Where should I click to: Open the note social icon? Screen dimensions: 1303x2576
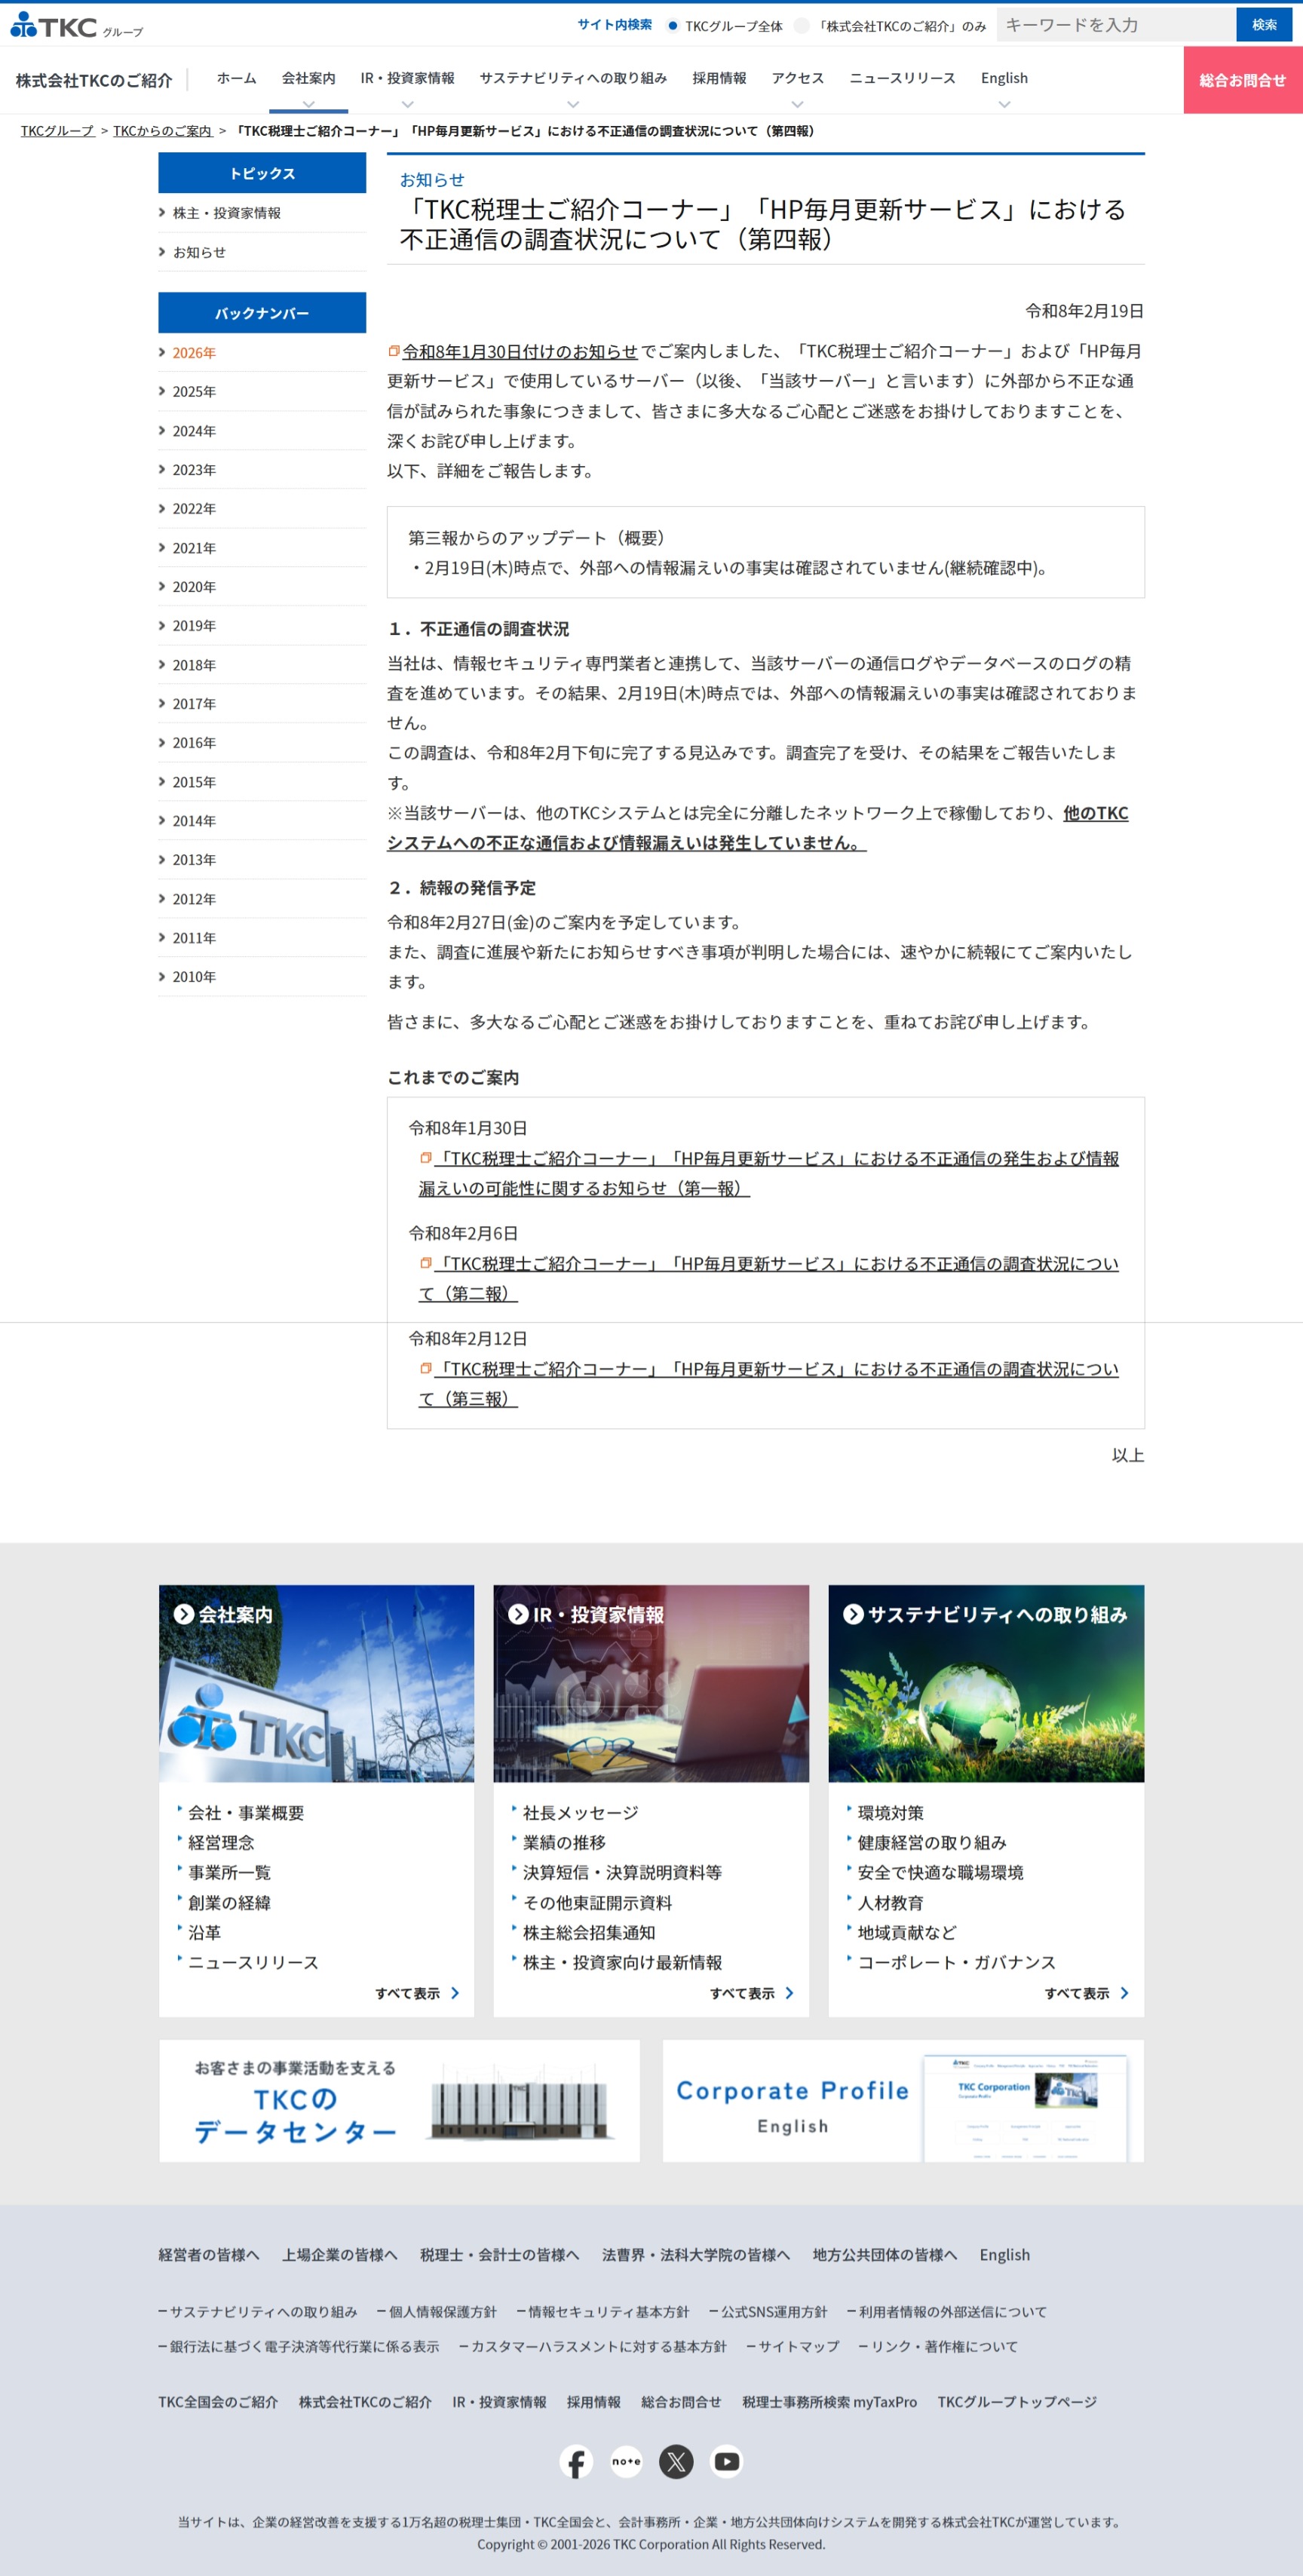click(x=626, y=2461)
